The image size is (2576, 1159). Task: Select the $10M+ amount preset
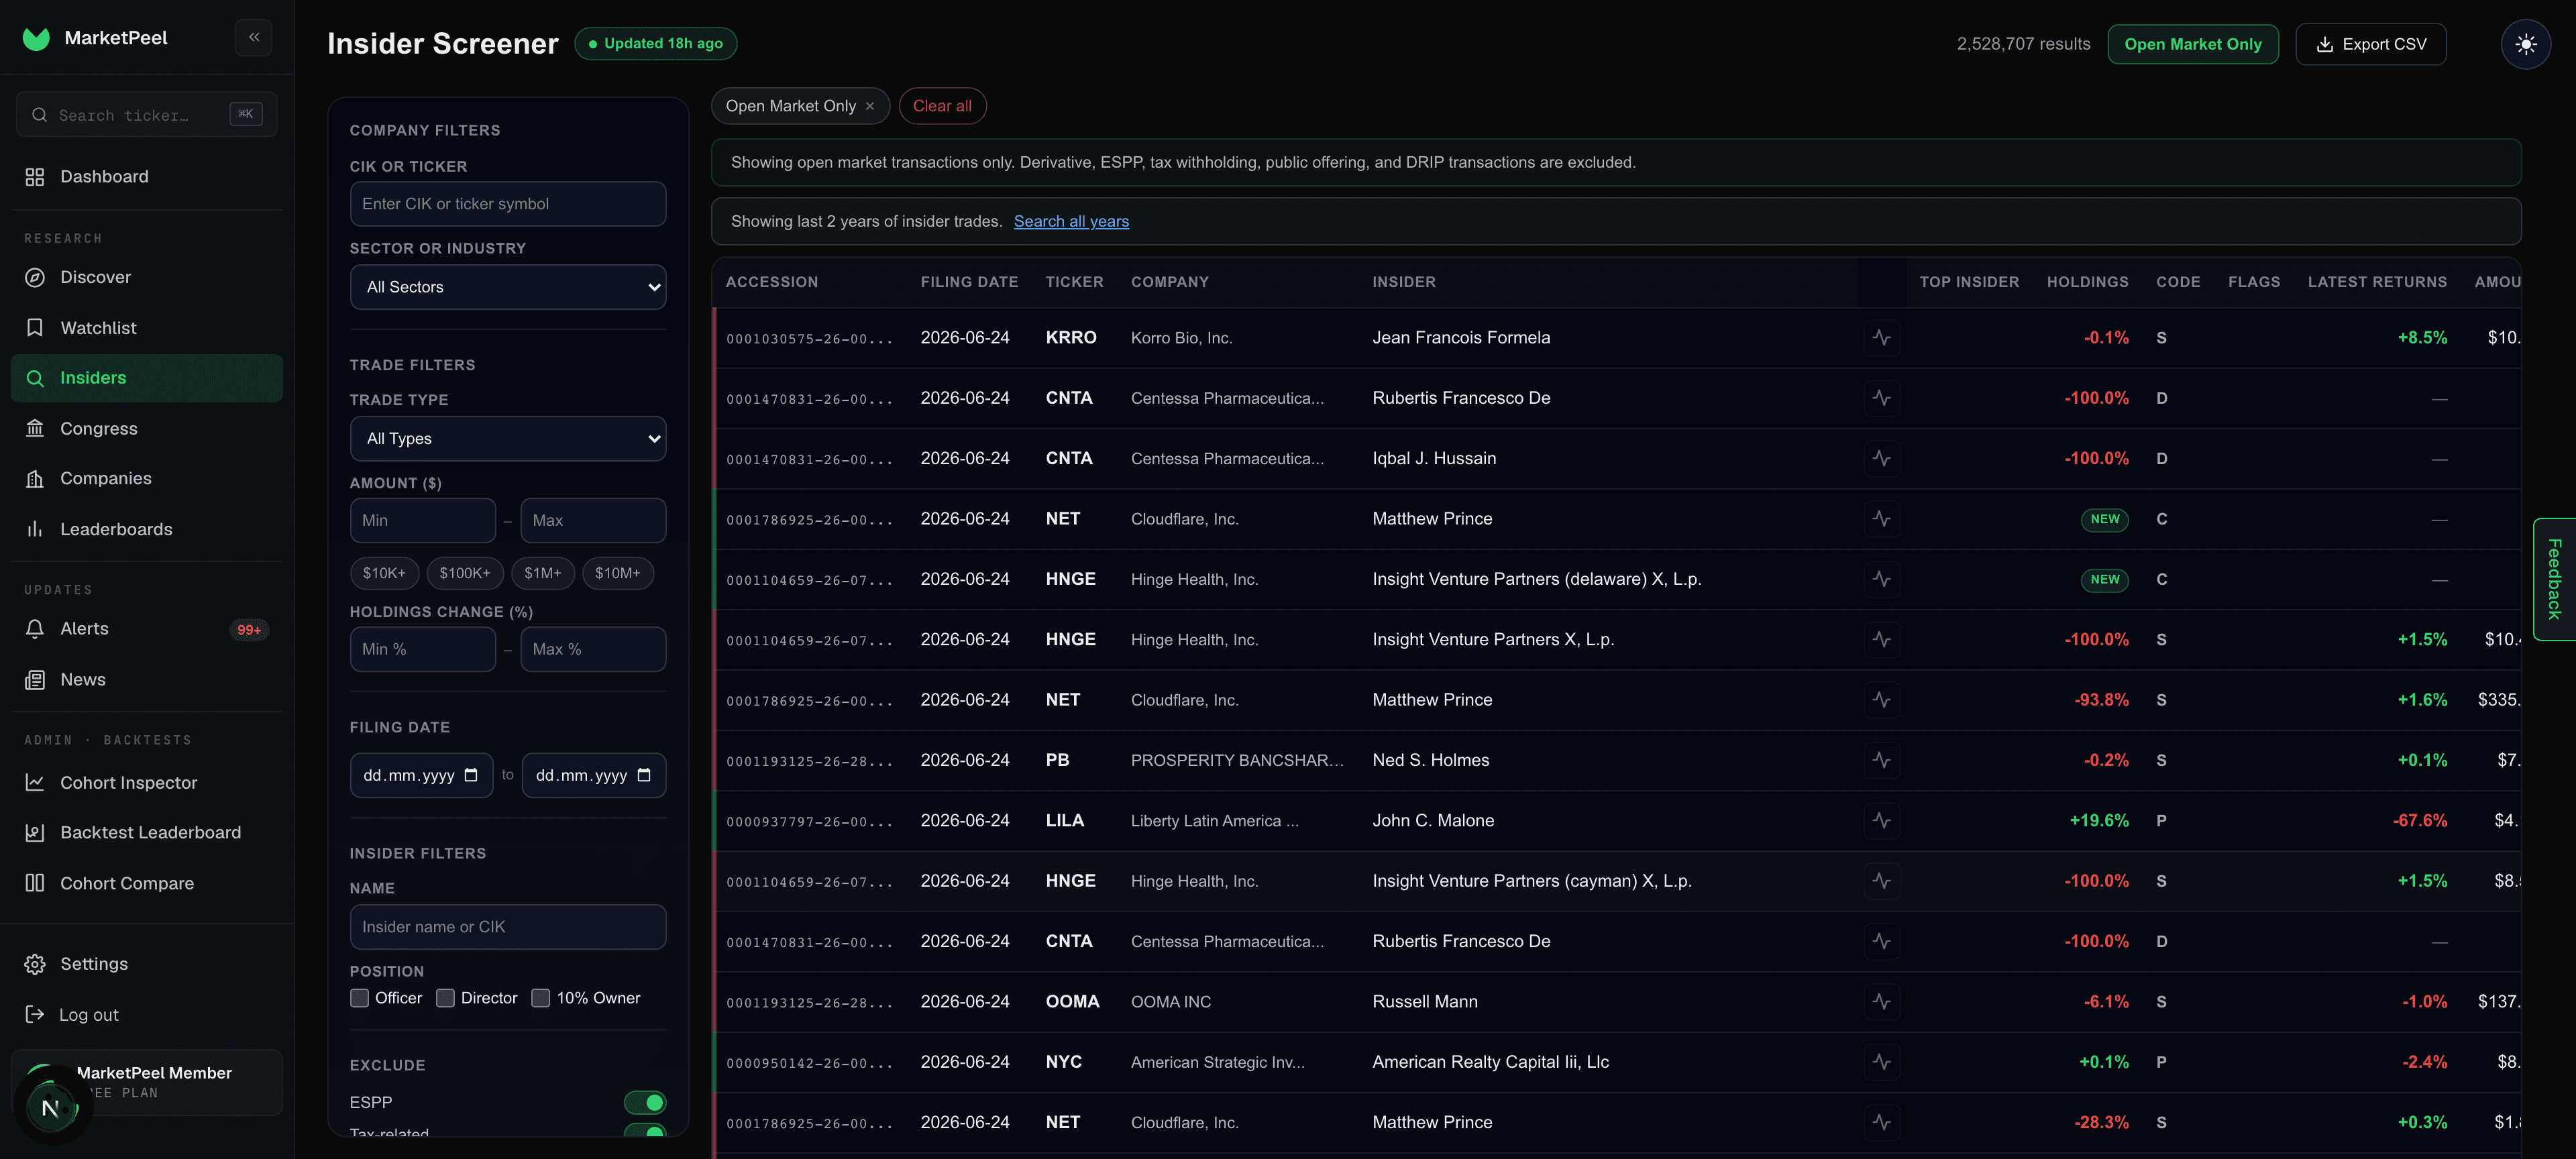[617, 573]
